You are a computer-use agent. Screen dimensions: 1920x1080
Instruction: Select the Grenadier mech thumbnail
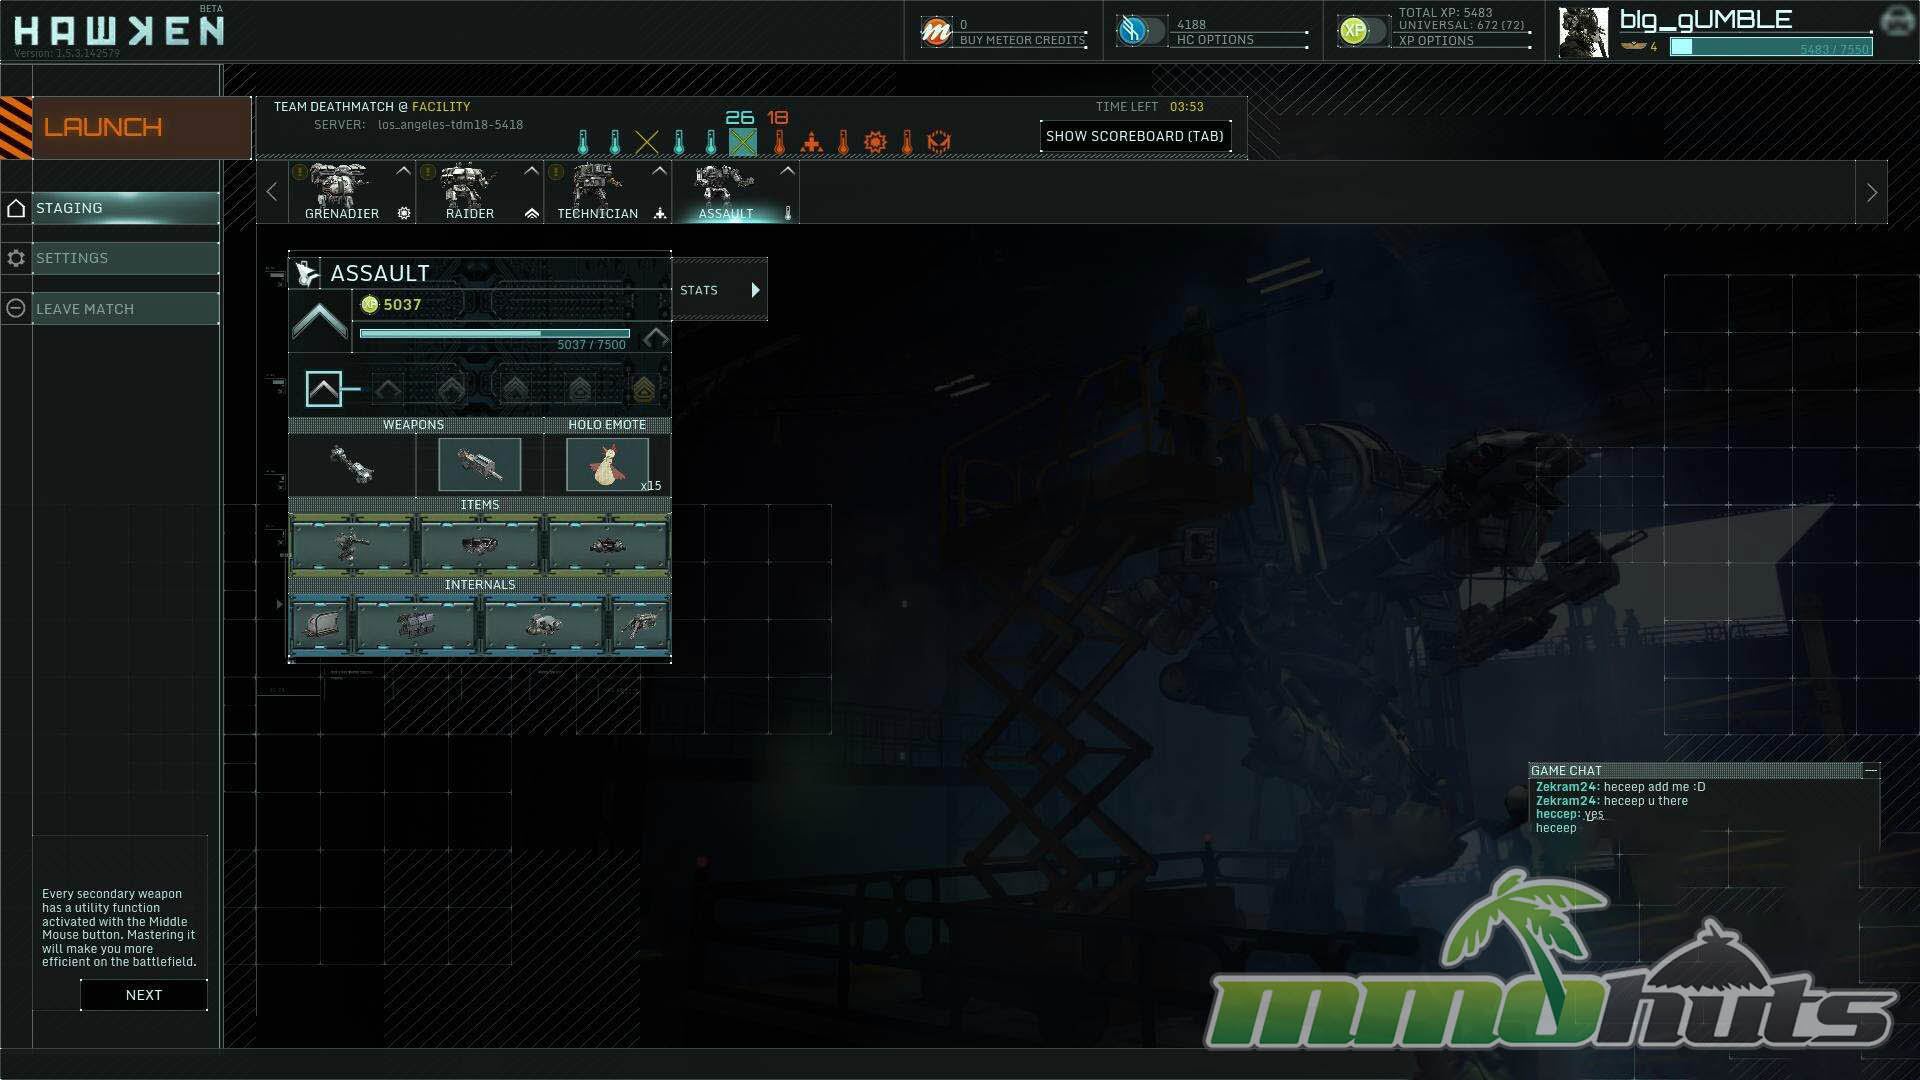(340, 187)
